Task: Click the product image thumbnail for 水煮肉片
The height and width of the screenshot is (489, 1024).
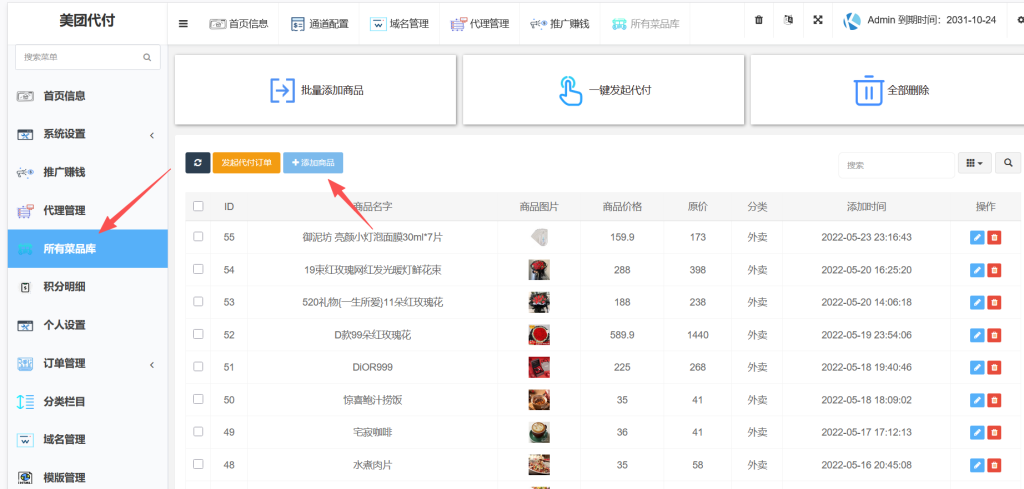Action: point(539,465)
